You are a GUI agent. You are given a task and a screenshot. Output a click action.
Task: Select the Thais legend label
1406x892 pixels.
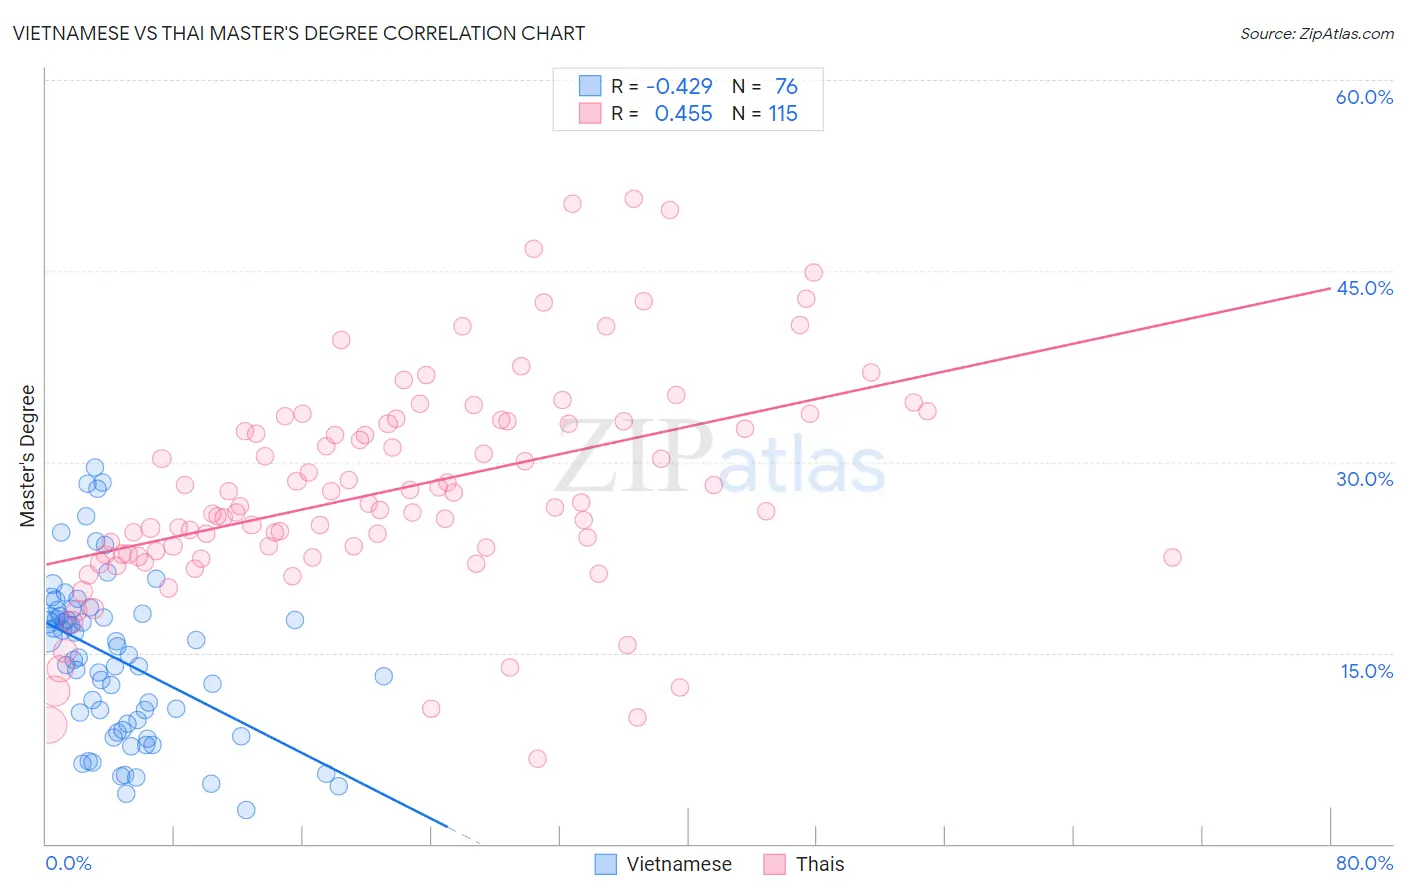(x=820, y=864)
